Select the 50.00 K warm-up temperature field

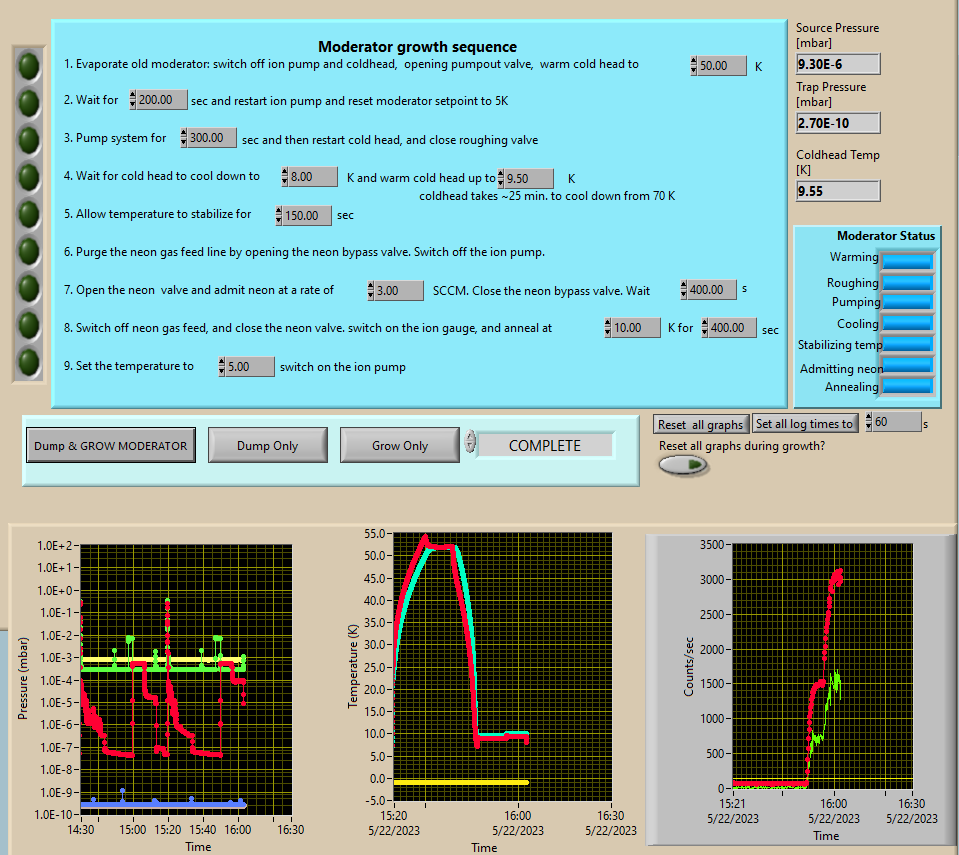coord(722,66)
